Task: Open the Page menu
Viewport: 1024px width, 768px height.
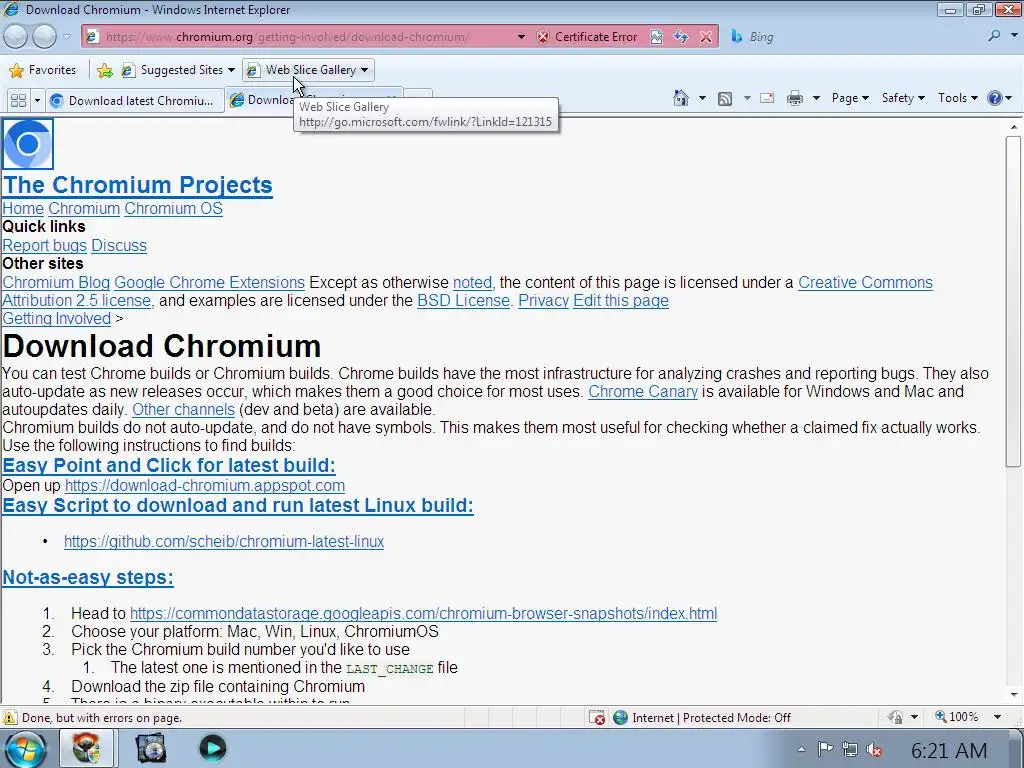Action: (850, 98)
